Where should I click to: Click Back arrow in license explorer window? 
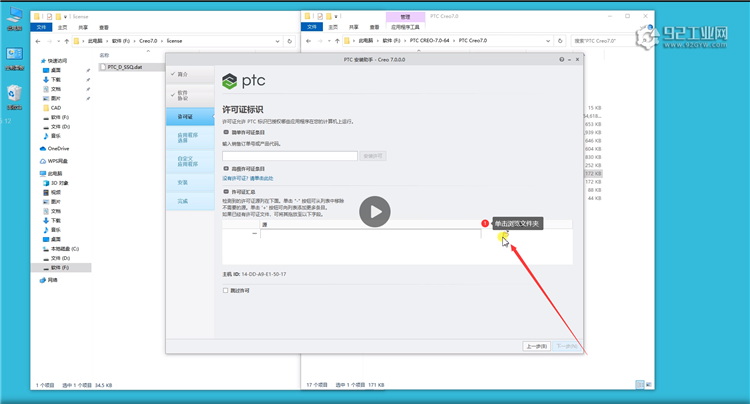pyautogui.click(x=38, y=41)
